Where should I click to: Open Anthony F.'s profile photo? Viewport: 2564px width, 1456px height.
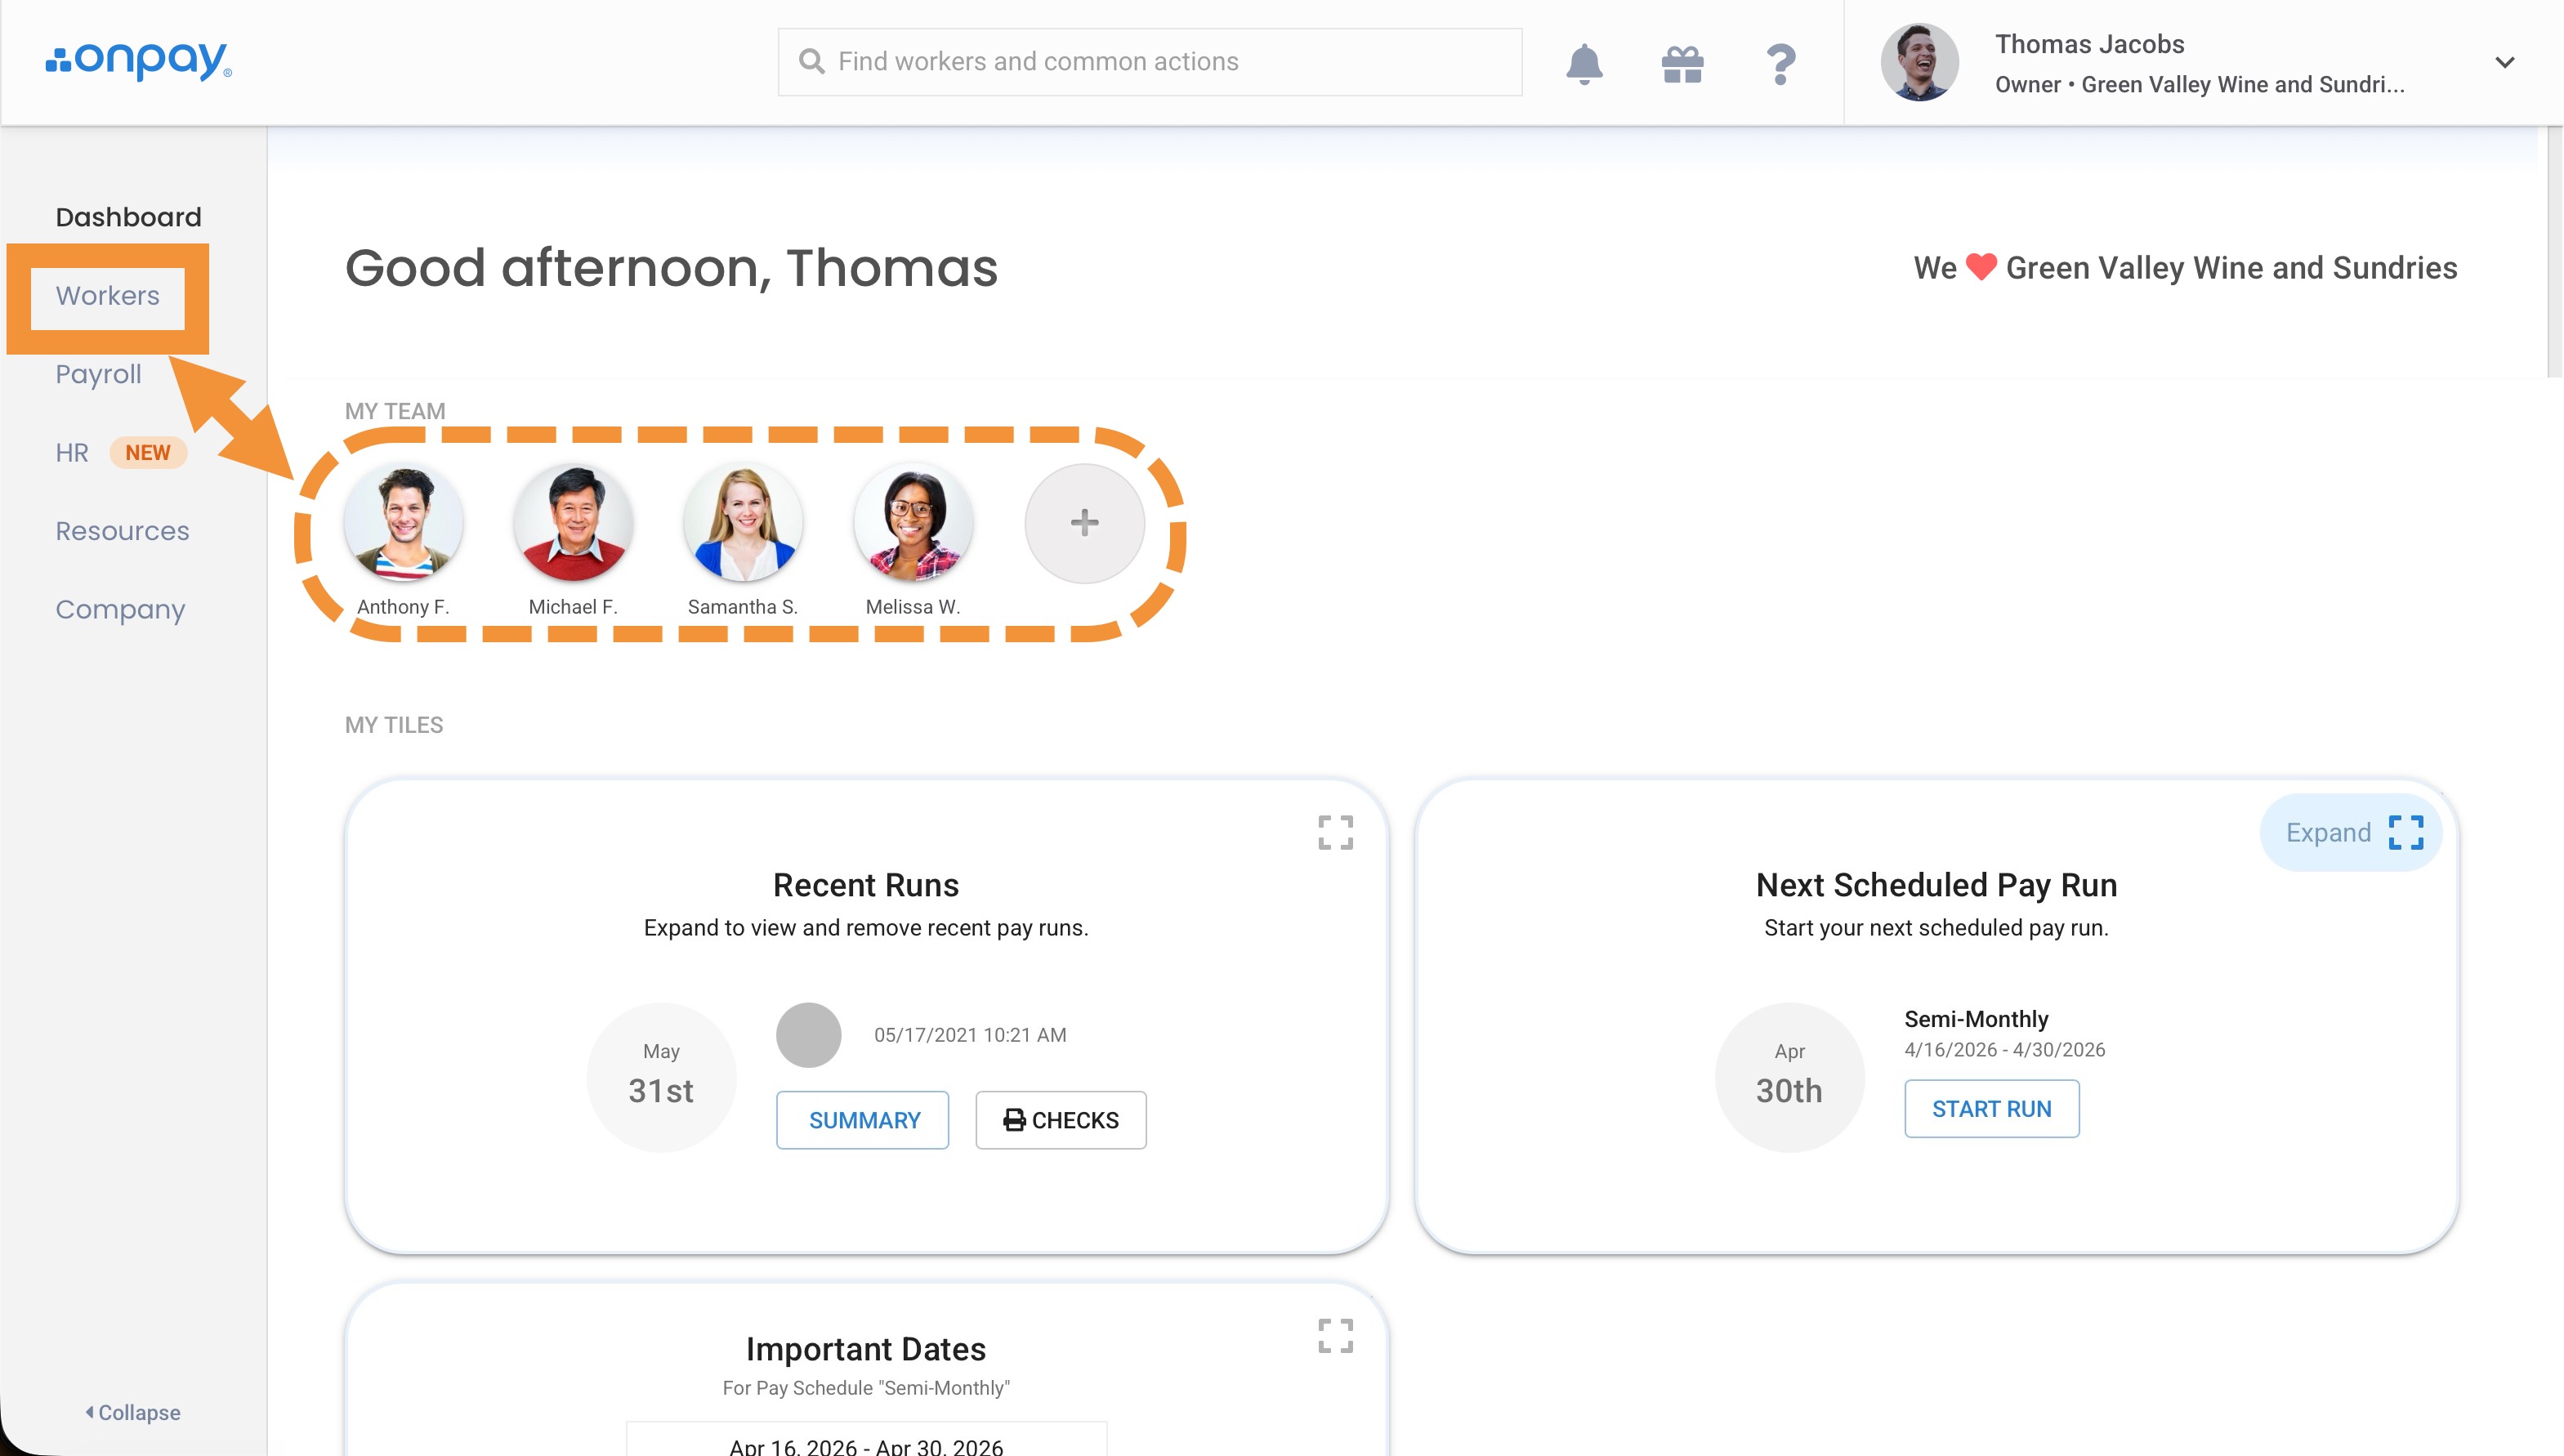click(x=403, y=522)
